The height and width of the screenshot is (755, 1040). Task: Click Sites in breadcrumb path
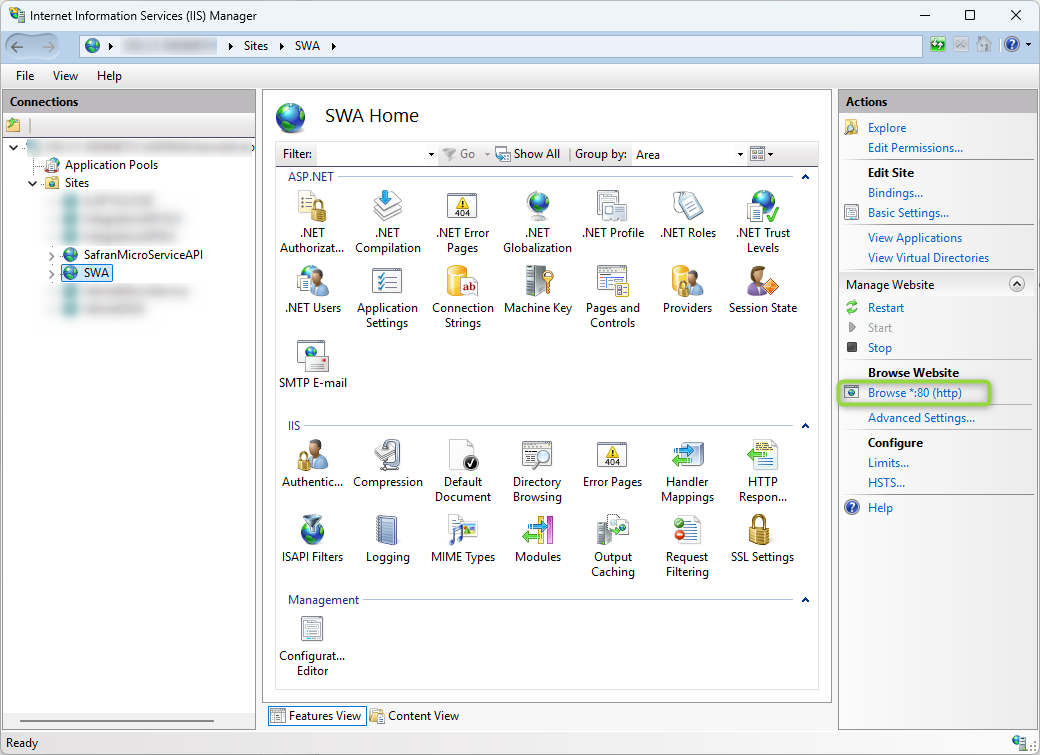tap(255, 46)
